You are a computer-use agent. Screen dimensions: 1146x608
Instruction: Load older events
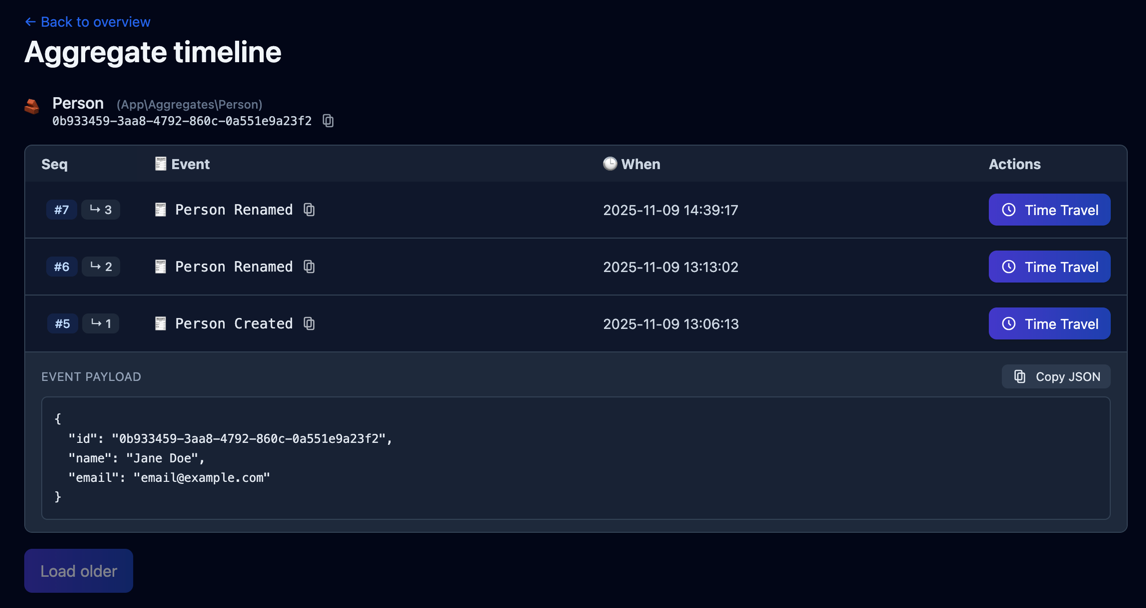coord(78,571)
